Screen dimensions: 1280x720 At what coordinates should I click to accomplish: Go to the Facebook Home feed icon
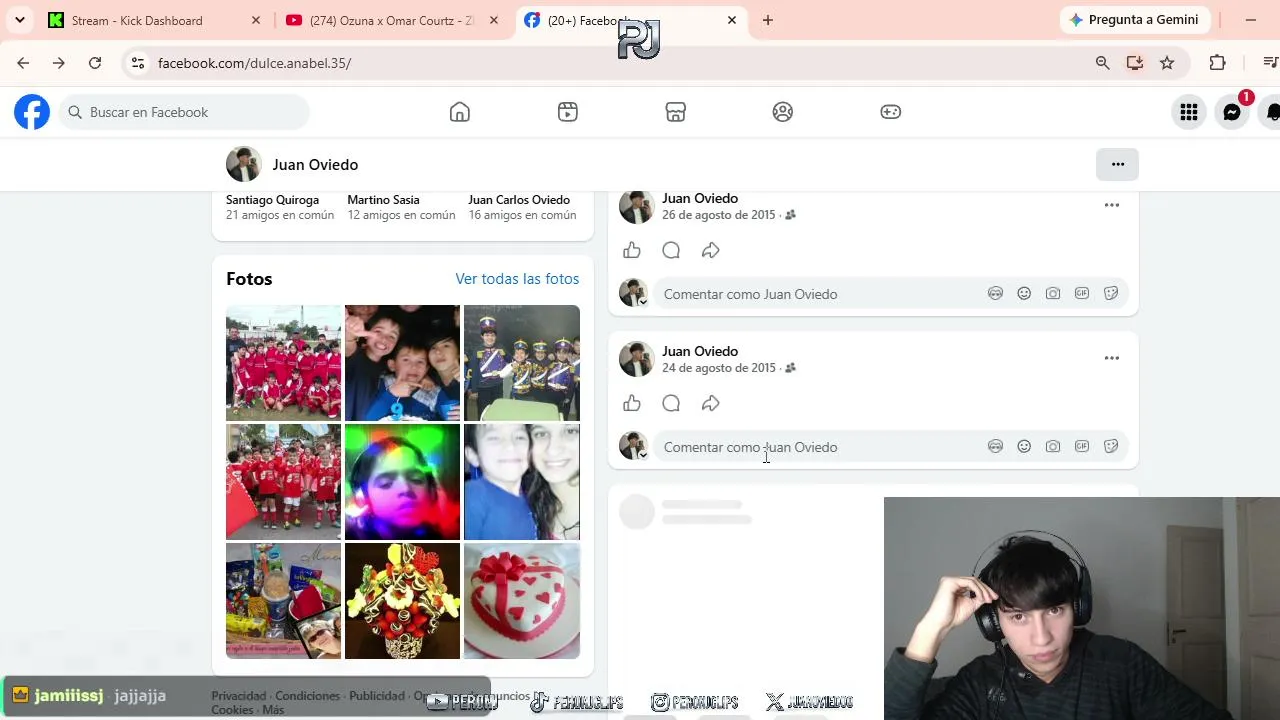[460, 112]
